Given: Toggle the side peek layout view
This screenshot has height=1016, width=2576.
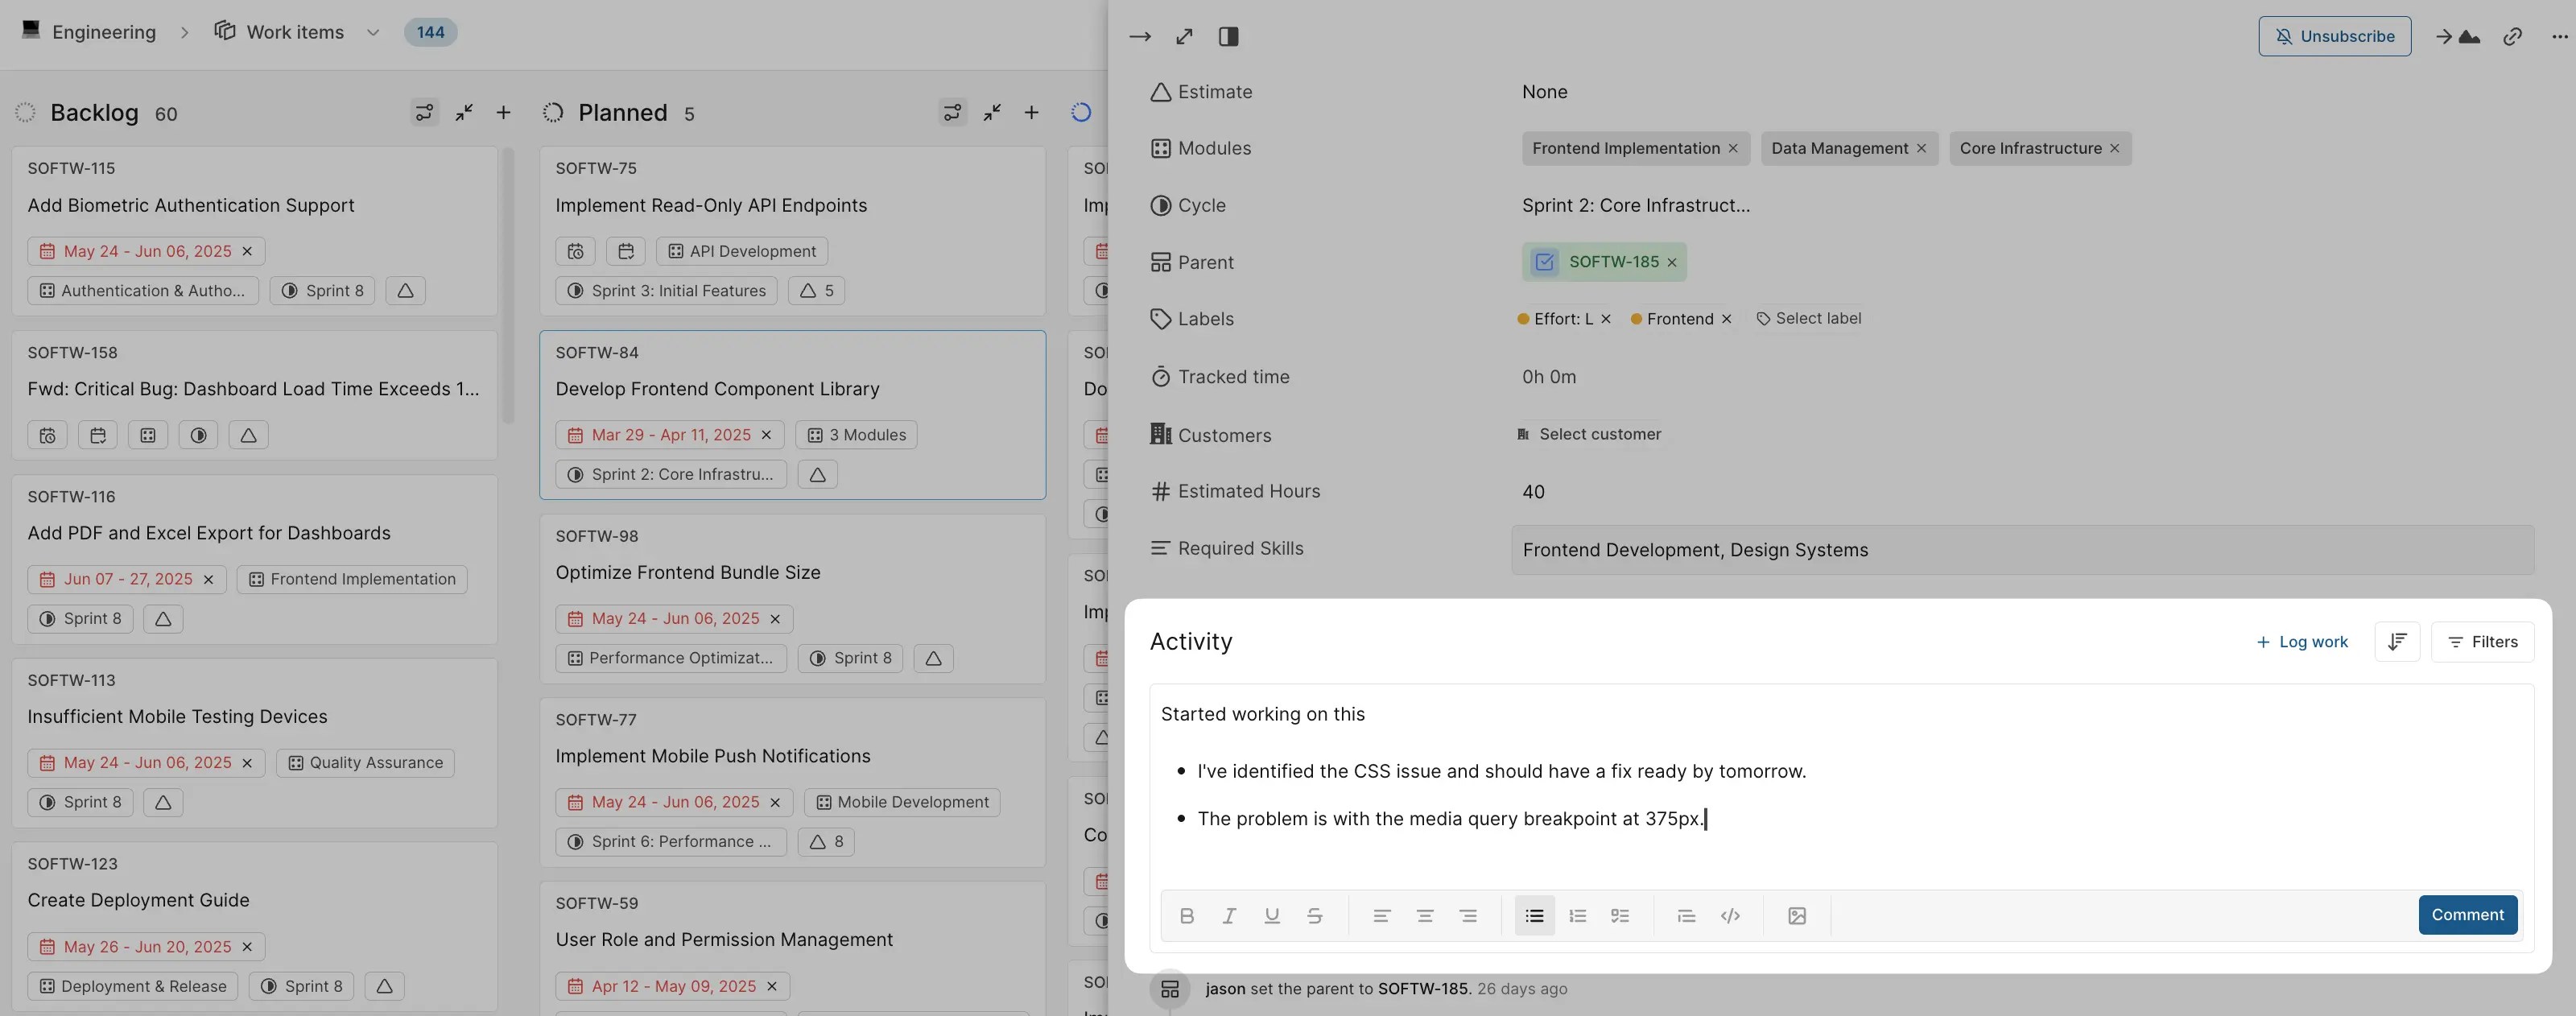Looking at the screenshot, I should 1228,37.
